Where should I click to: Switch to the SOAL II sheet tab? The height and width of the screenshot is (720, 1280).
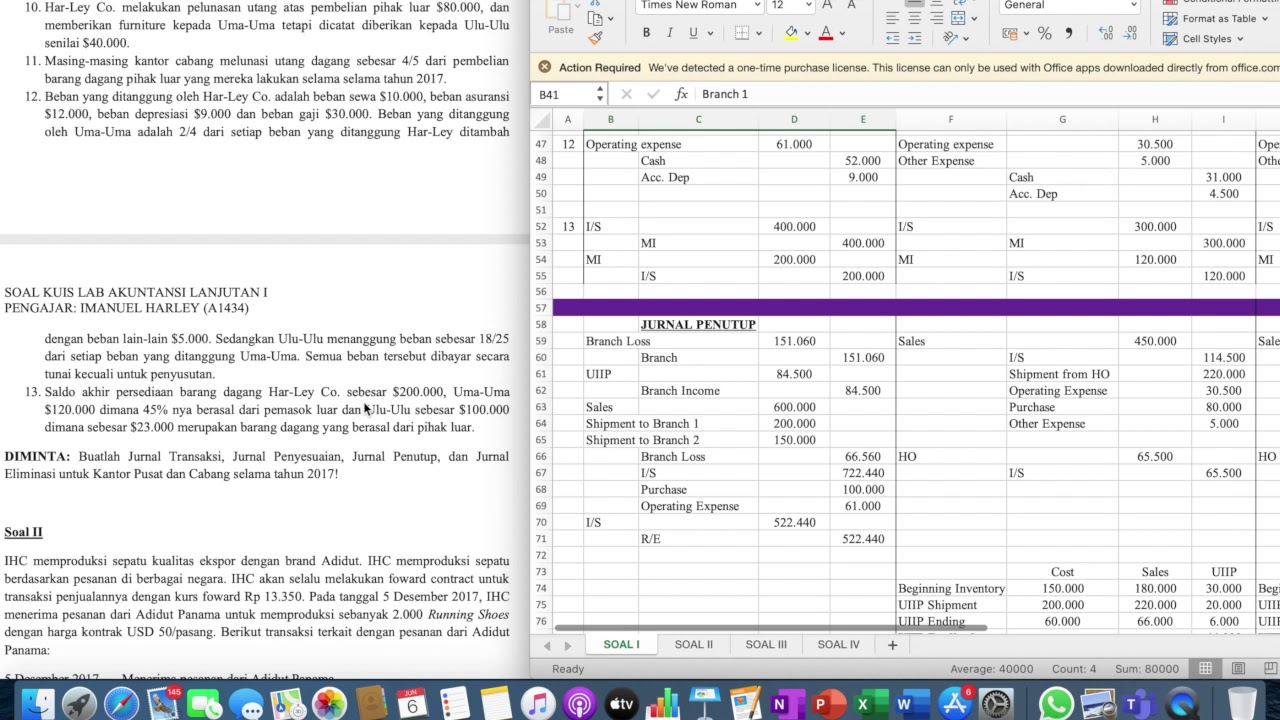tap(694, 645)
